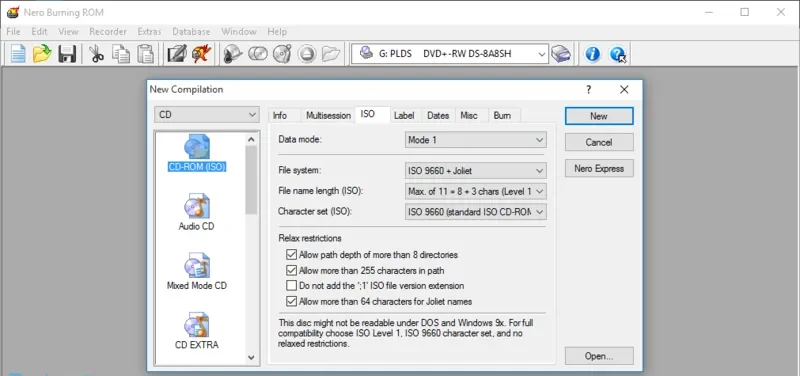This screenshot has width=800, height=376.
Task: Click the Nero Burning ROM title icon
Action: 13,12
